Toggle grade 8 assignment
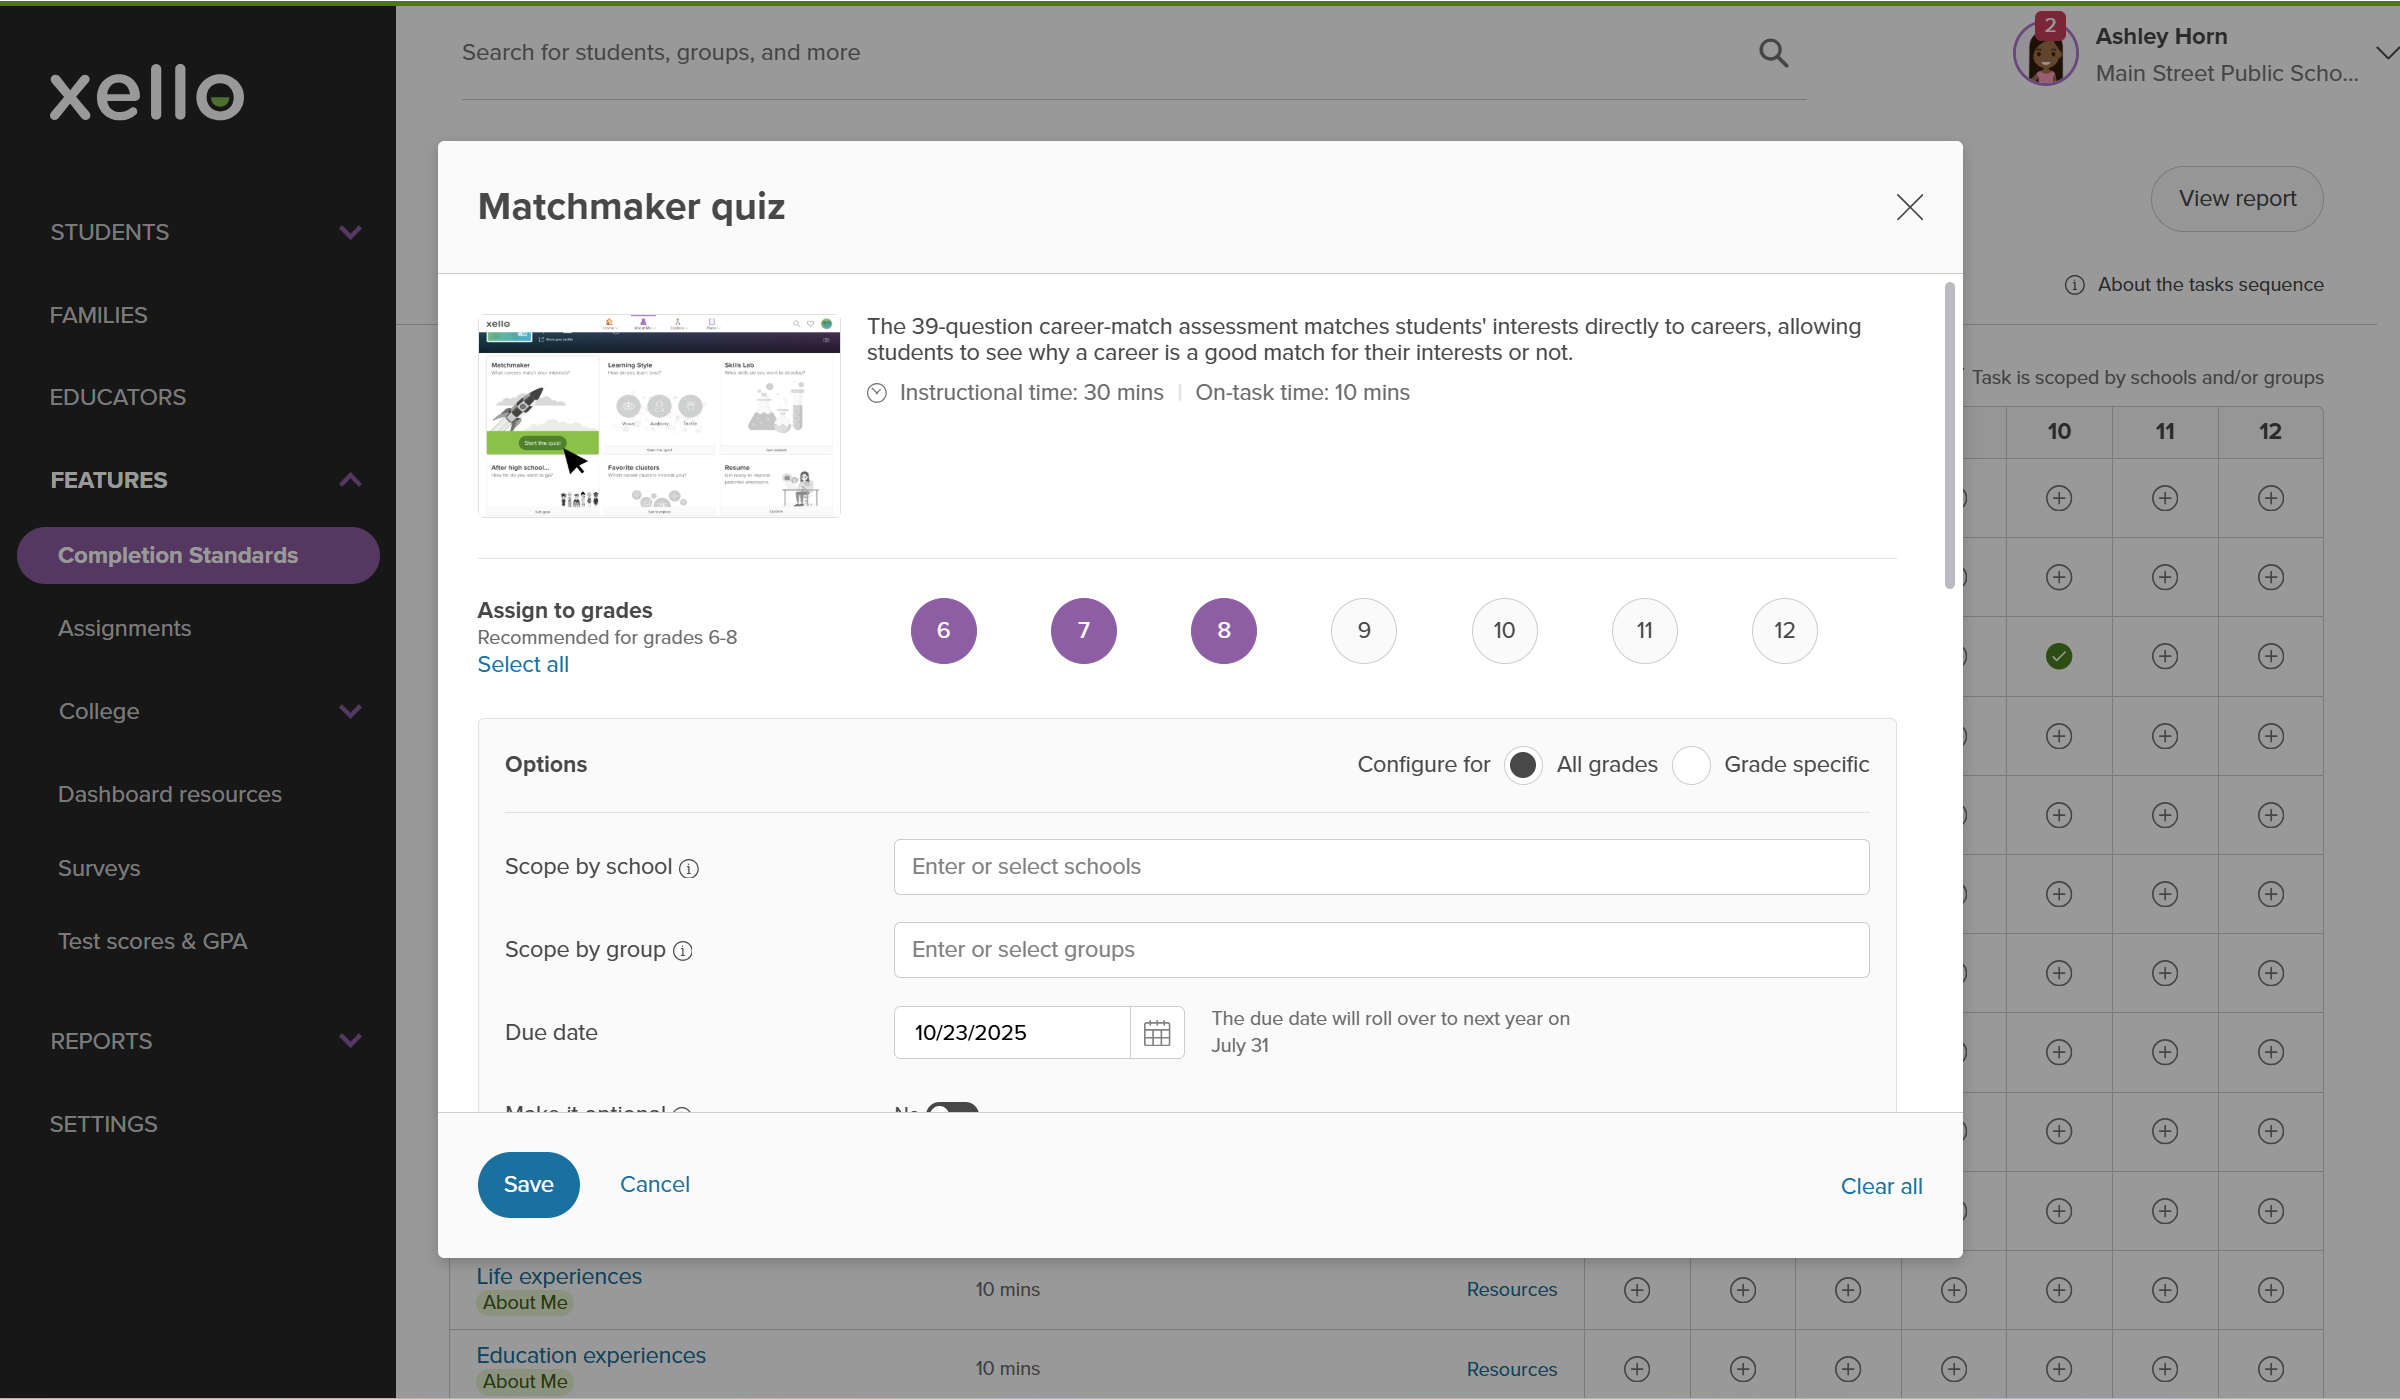Screen dimensions: 2400x1399 pos(1224,631)
